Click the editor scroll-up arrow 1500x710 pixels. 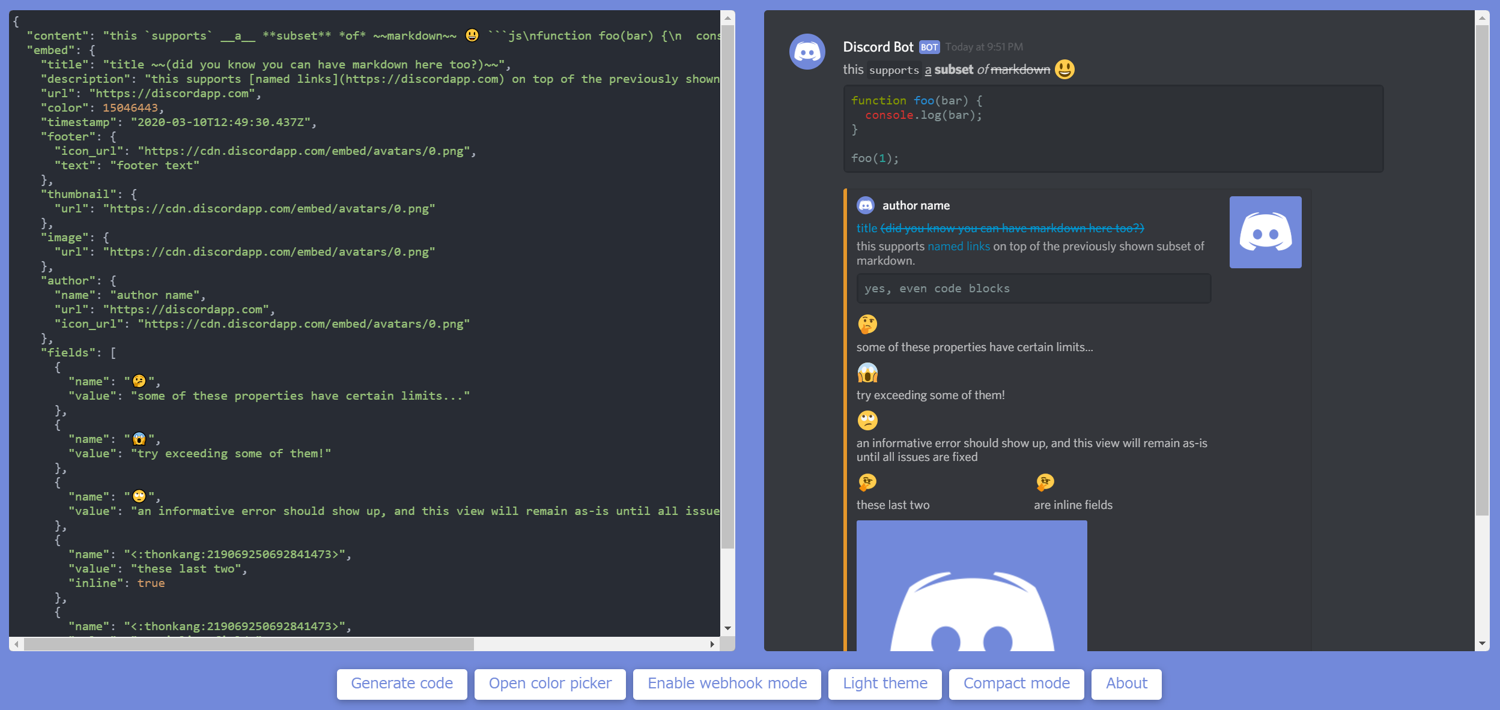pos(727,18)
